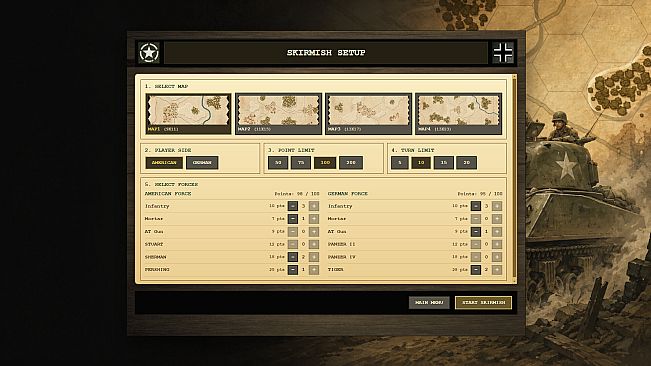Click the 'German Force' heading
Screen dimensions: 651x366
tap(348, 193)
